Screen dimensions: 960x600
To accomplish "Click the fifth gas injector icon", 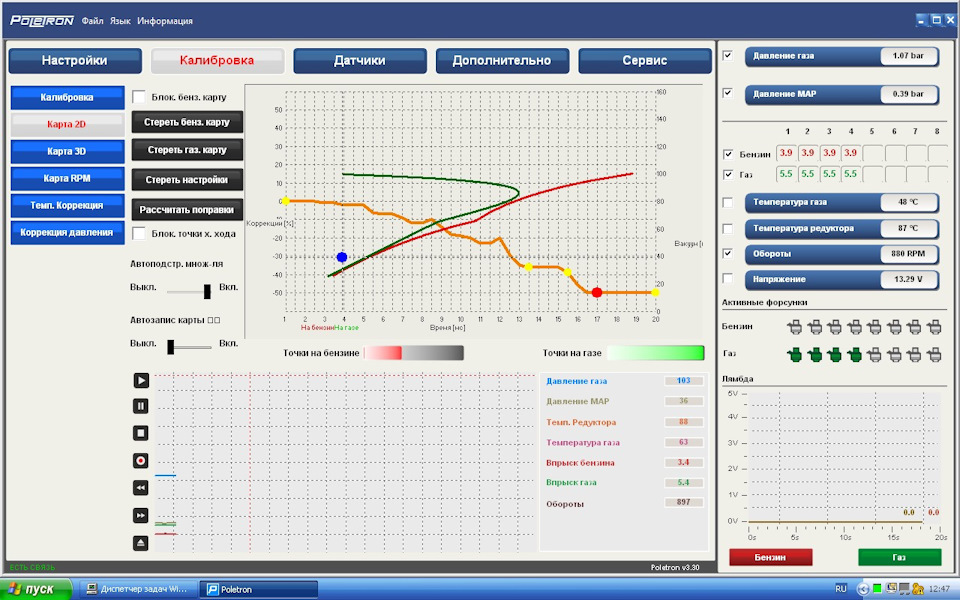I will click(x=874, y=354).
